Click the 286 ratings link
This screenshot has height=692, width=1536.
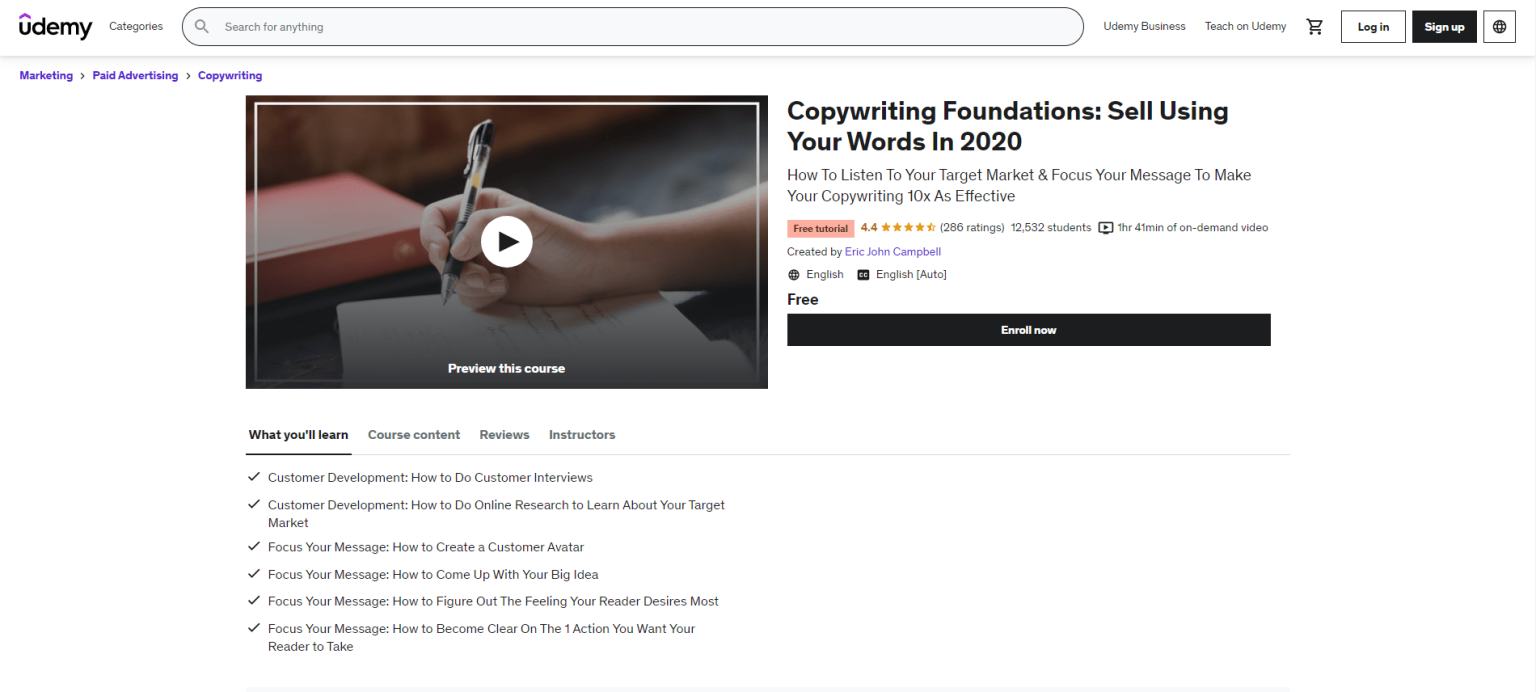(x=971, y=227)
